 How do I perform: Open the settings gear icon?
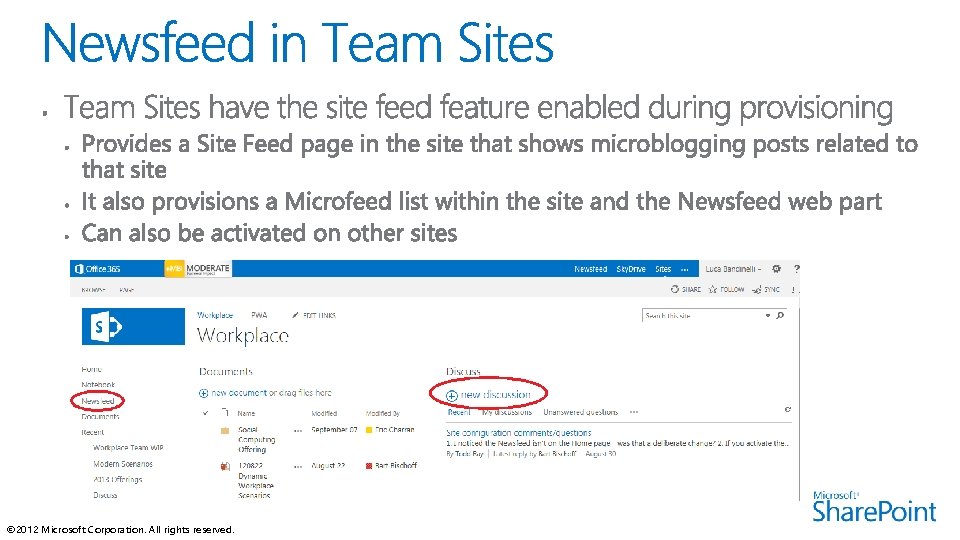[776, 269]
